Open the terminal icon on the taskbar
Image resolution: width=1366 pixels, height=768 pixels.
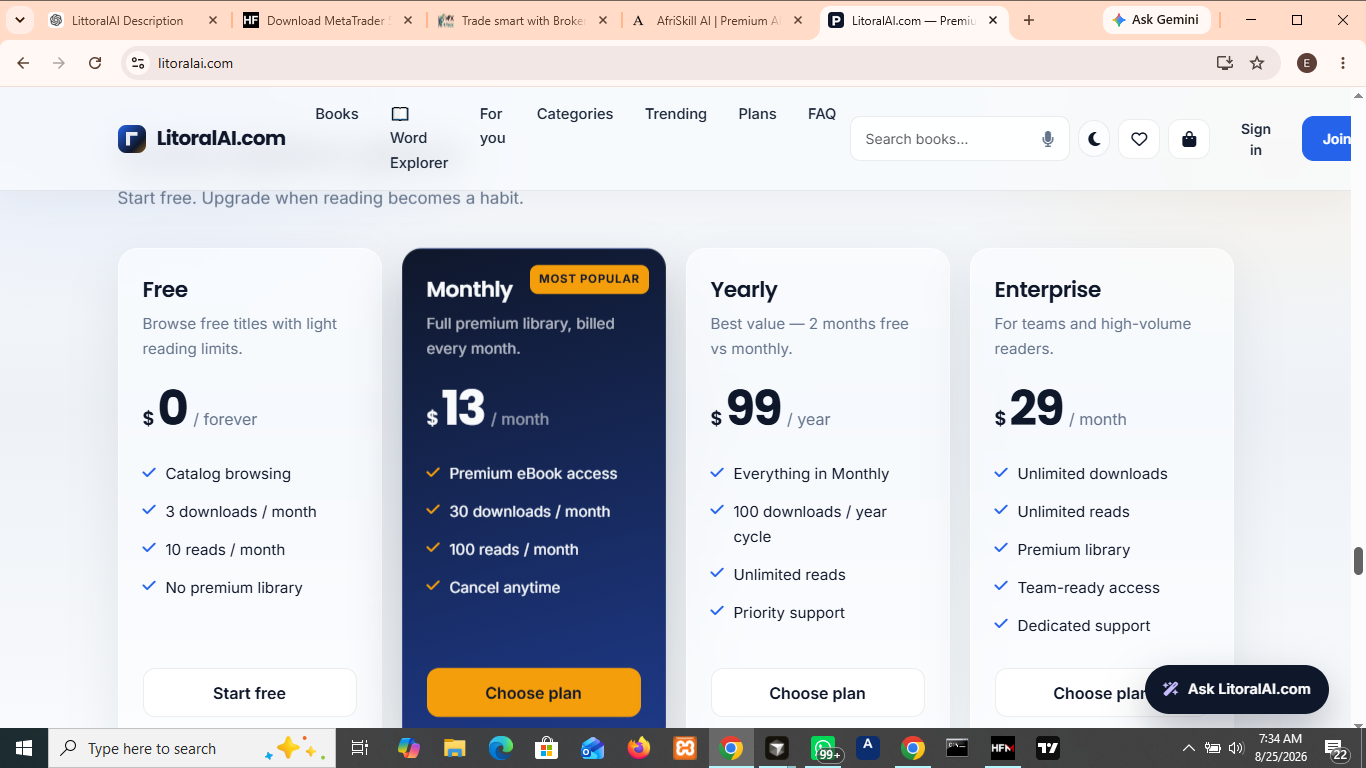pos(957,748)
